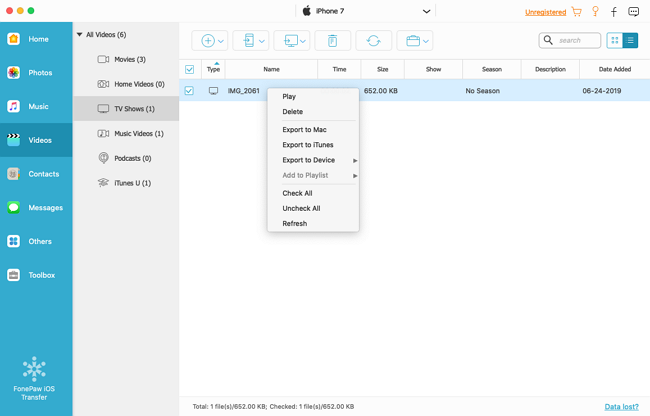Viewport: 650px width, 416px height.
Task: Click the Unregistered link
Action: [545, 12]
